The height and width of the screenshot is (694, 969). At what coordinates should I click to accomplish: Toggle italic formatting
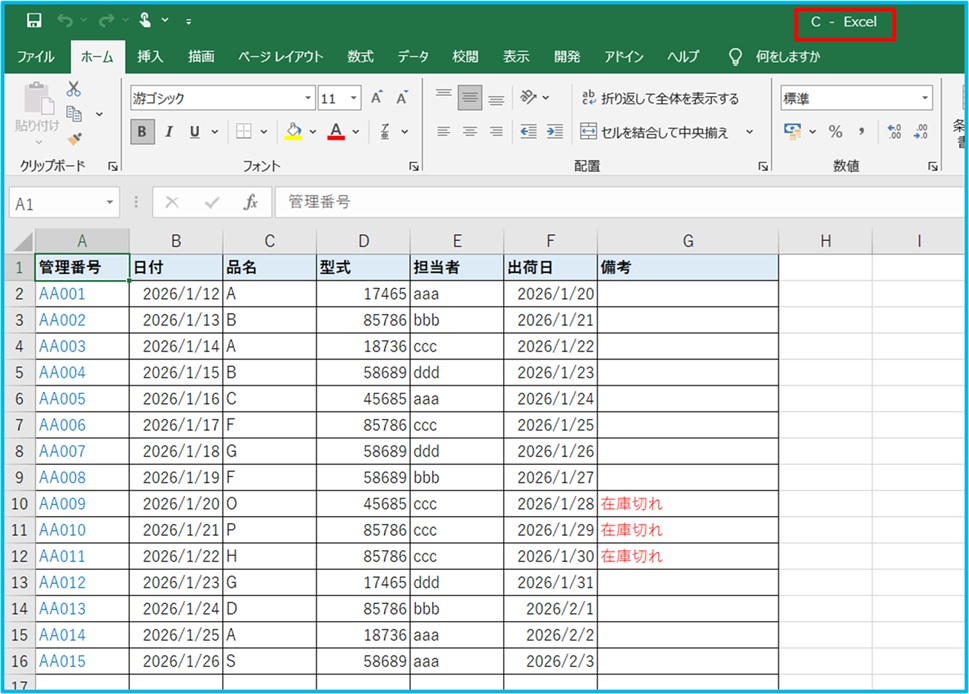tap(169, 131)
